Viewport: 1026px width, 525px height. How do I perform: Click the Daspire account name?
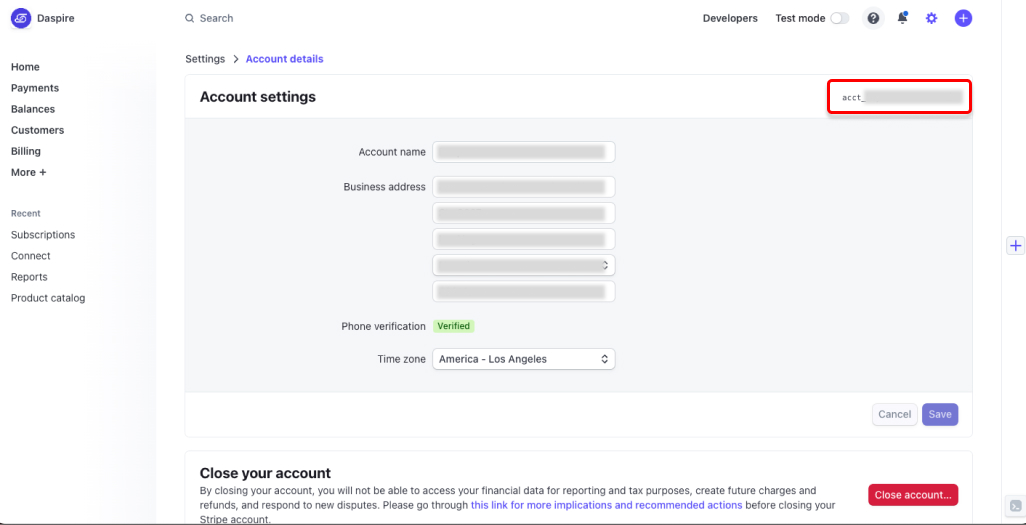pyautogui.click(x=56, y=18)
